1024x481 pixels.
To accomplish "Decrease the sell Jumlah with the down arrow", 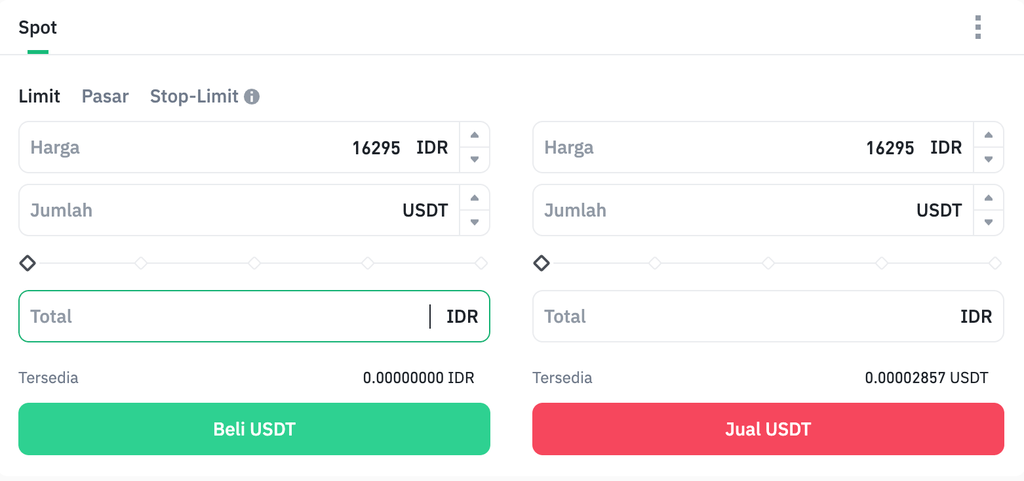I will tap(988, 222).
